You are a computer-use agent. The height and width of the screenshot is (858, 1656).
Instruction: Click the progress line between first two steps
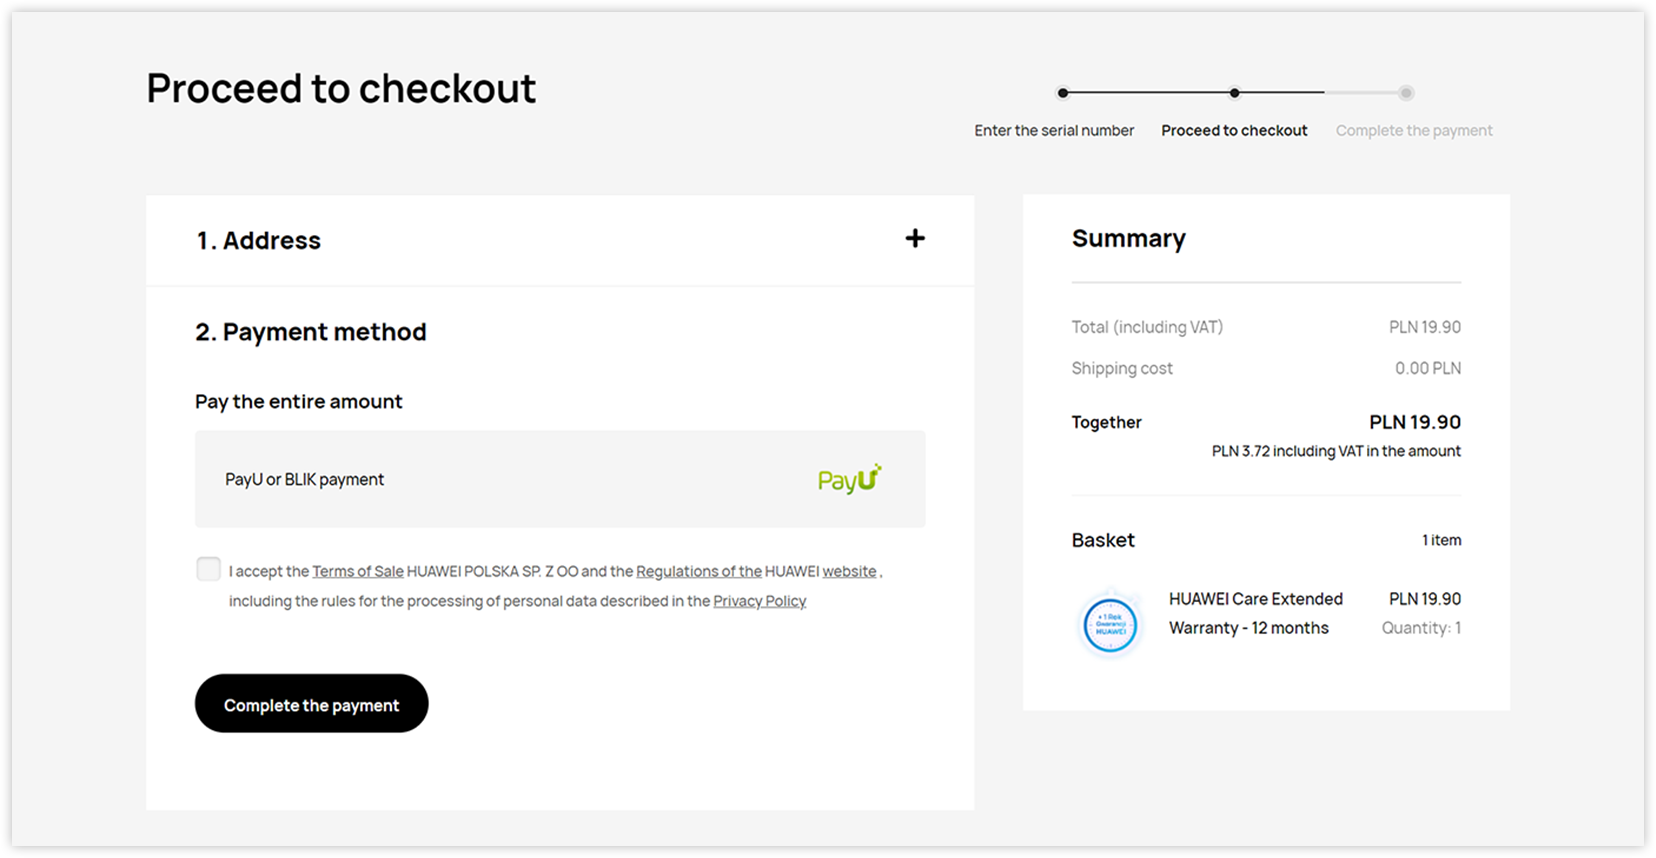(1149, 93)
